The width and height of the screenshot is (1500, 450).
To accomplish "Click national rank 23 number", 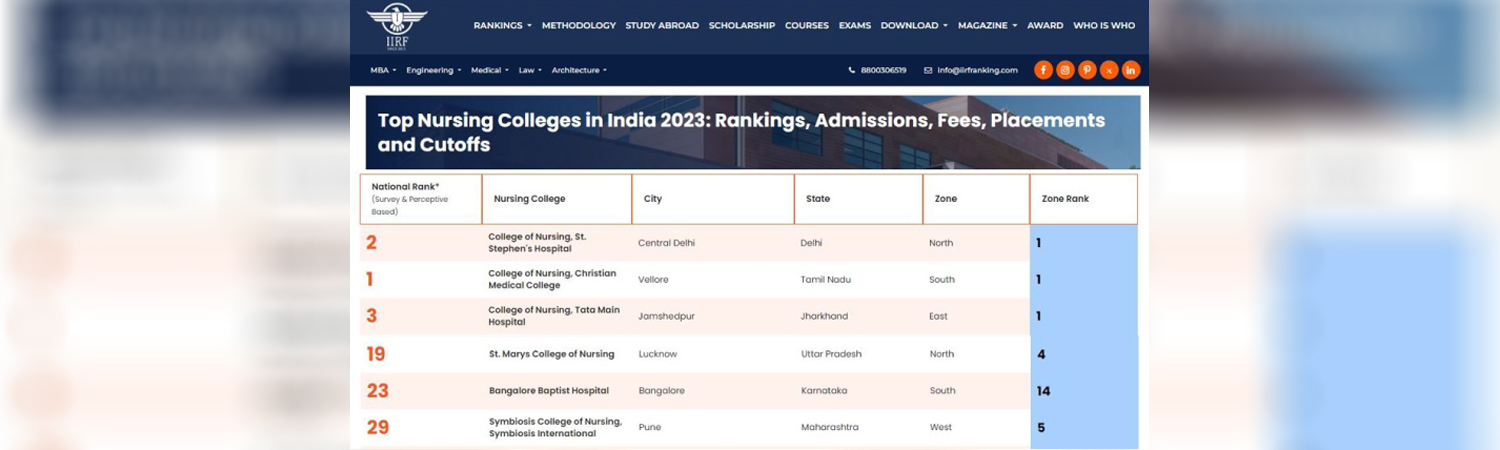I will [377, 391].
